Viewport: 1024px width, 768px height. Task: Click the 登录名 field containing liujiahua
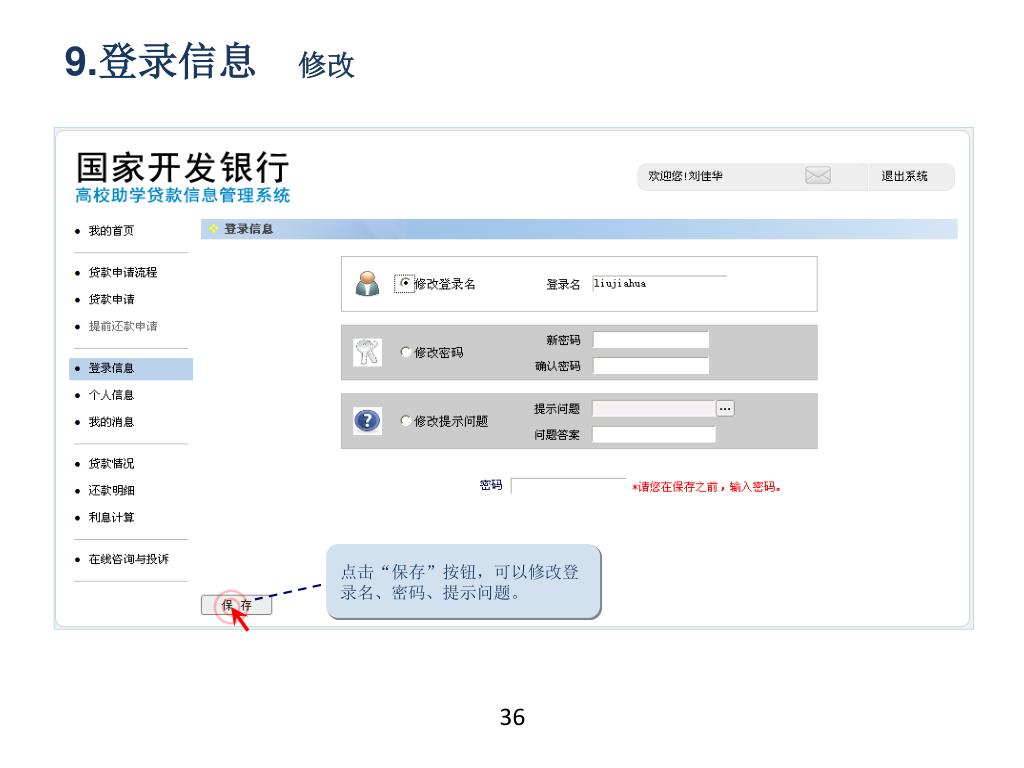tap(659, 283)
